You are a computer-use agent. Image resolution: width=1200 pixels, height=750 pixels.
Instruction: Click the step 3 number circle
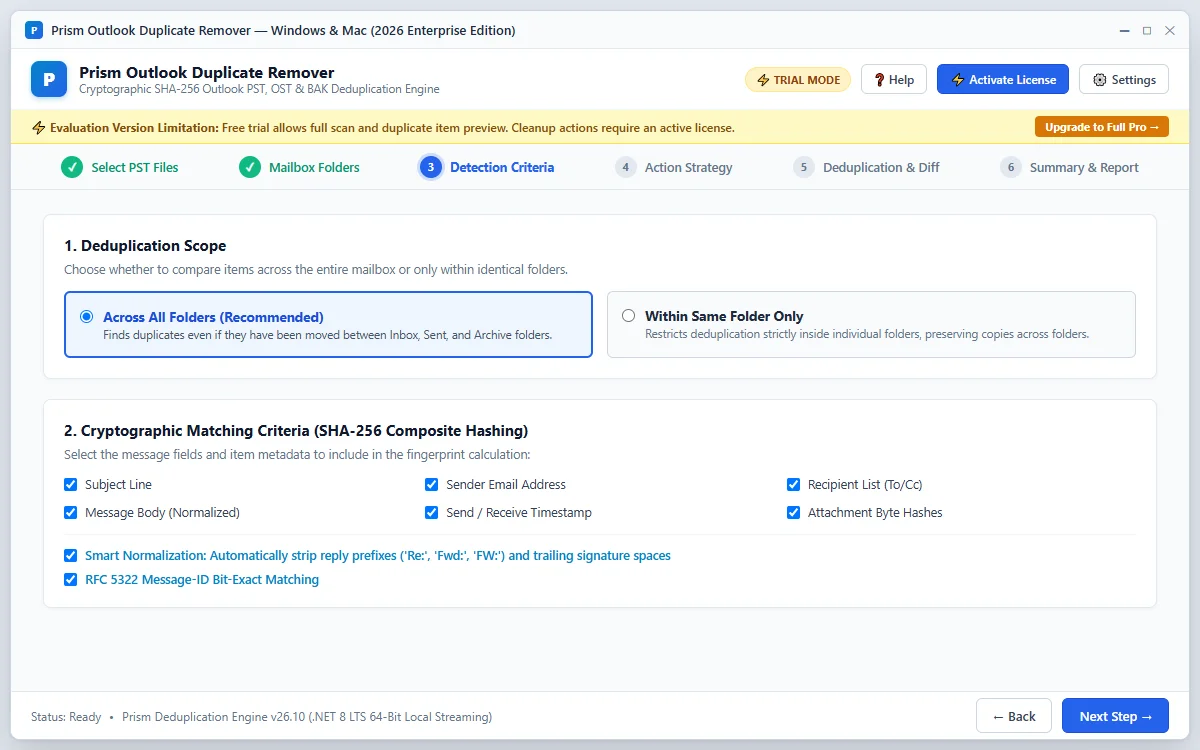click(431, 167)
